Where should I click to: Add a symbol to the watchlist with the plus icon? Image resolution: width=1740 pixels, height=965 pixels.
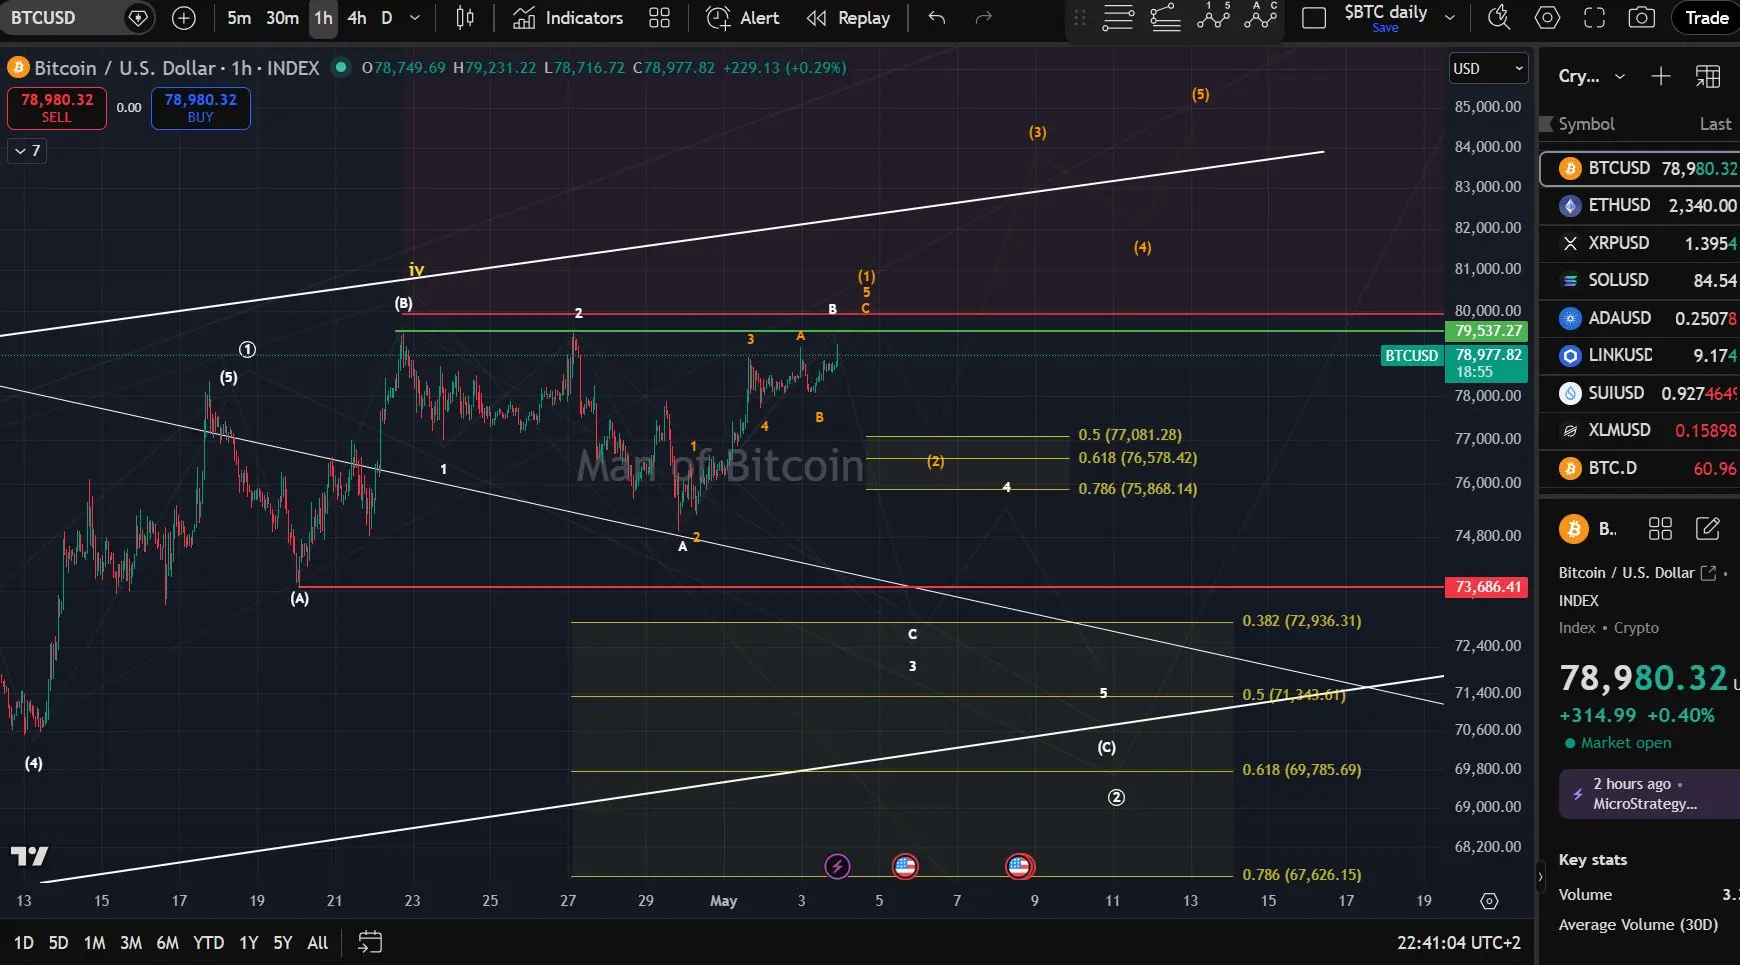point(1660,76)
